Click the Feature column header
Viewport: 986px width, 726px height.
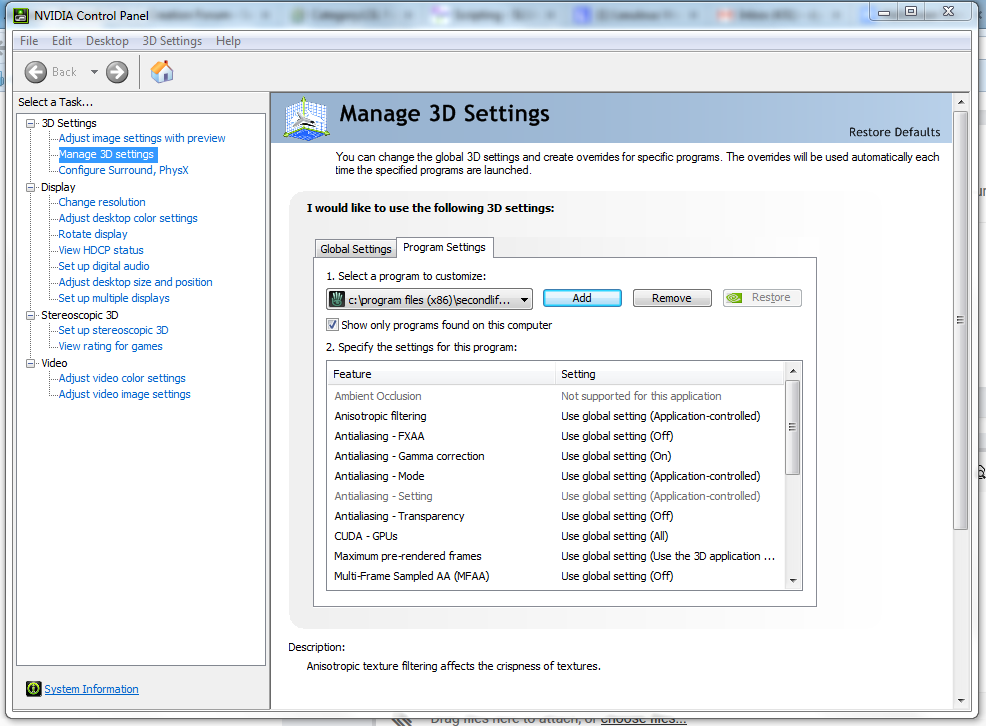pyautogui.click(x=441, y=374)
